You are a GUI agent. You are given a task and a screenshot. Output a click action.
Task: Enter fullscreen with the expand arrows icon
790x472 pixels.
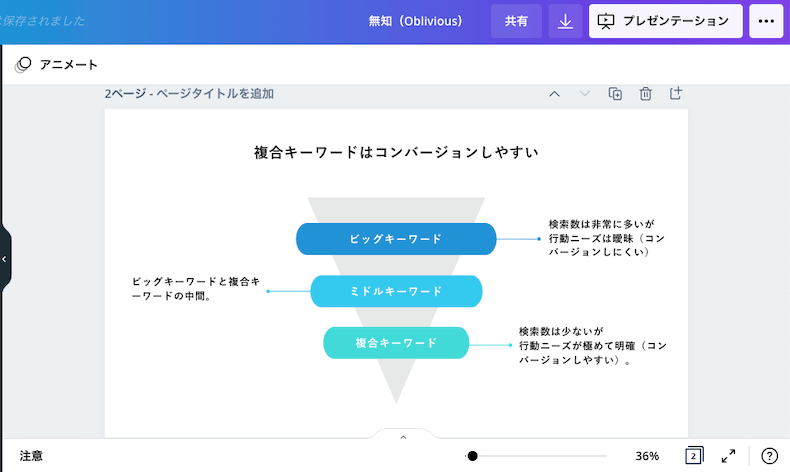(729, 456)
